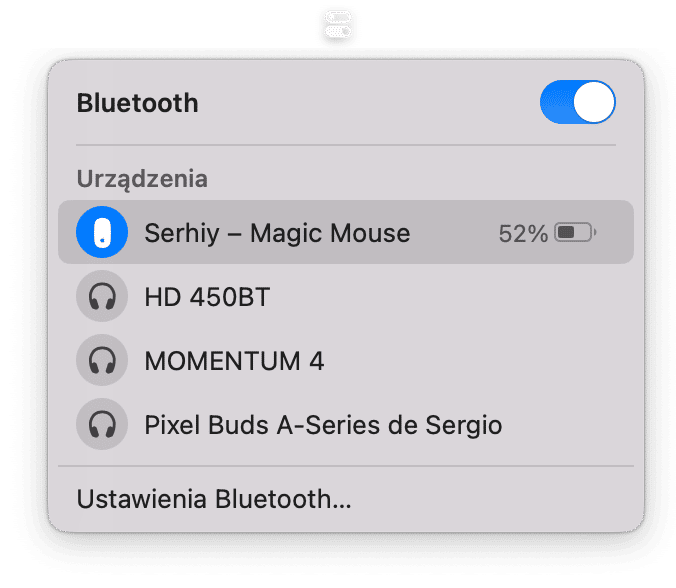676x588 pixels.
Task: Click the Pixel Buds headphones icon
Action: pos(102,424)
